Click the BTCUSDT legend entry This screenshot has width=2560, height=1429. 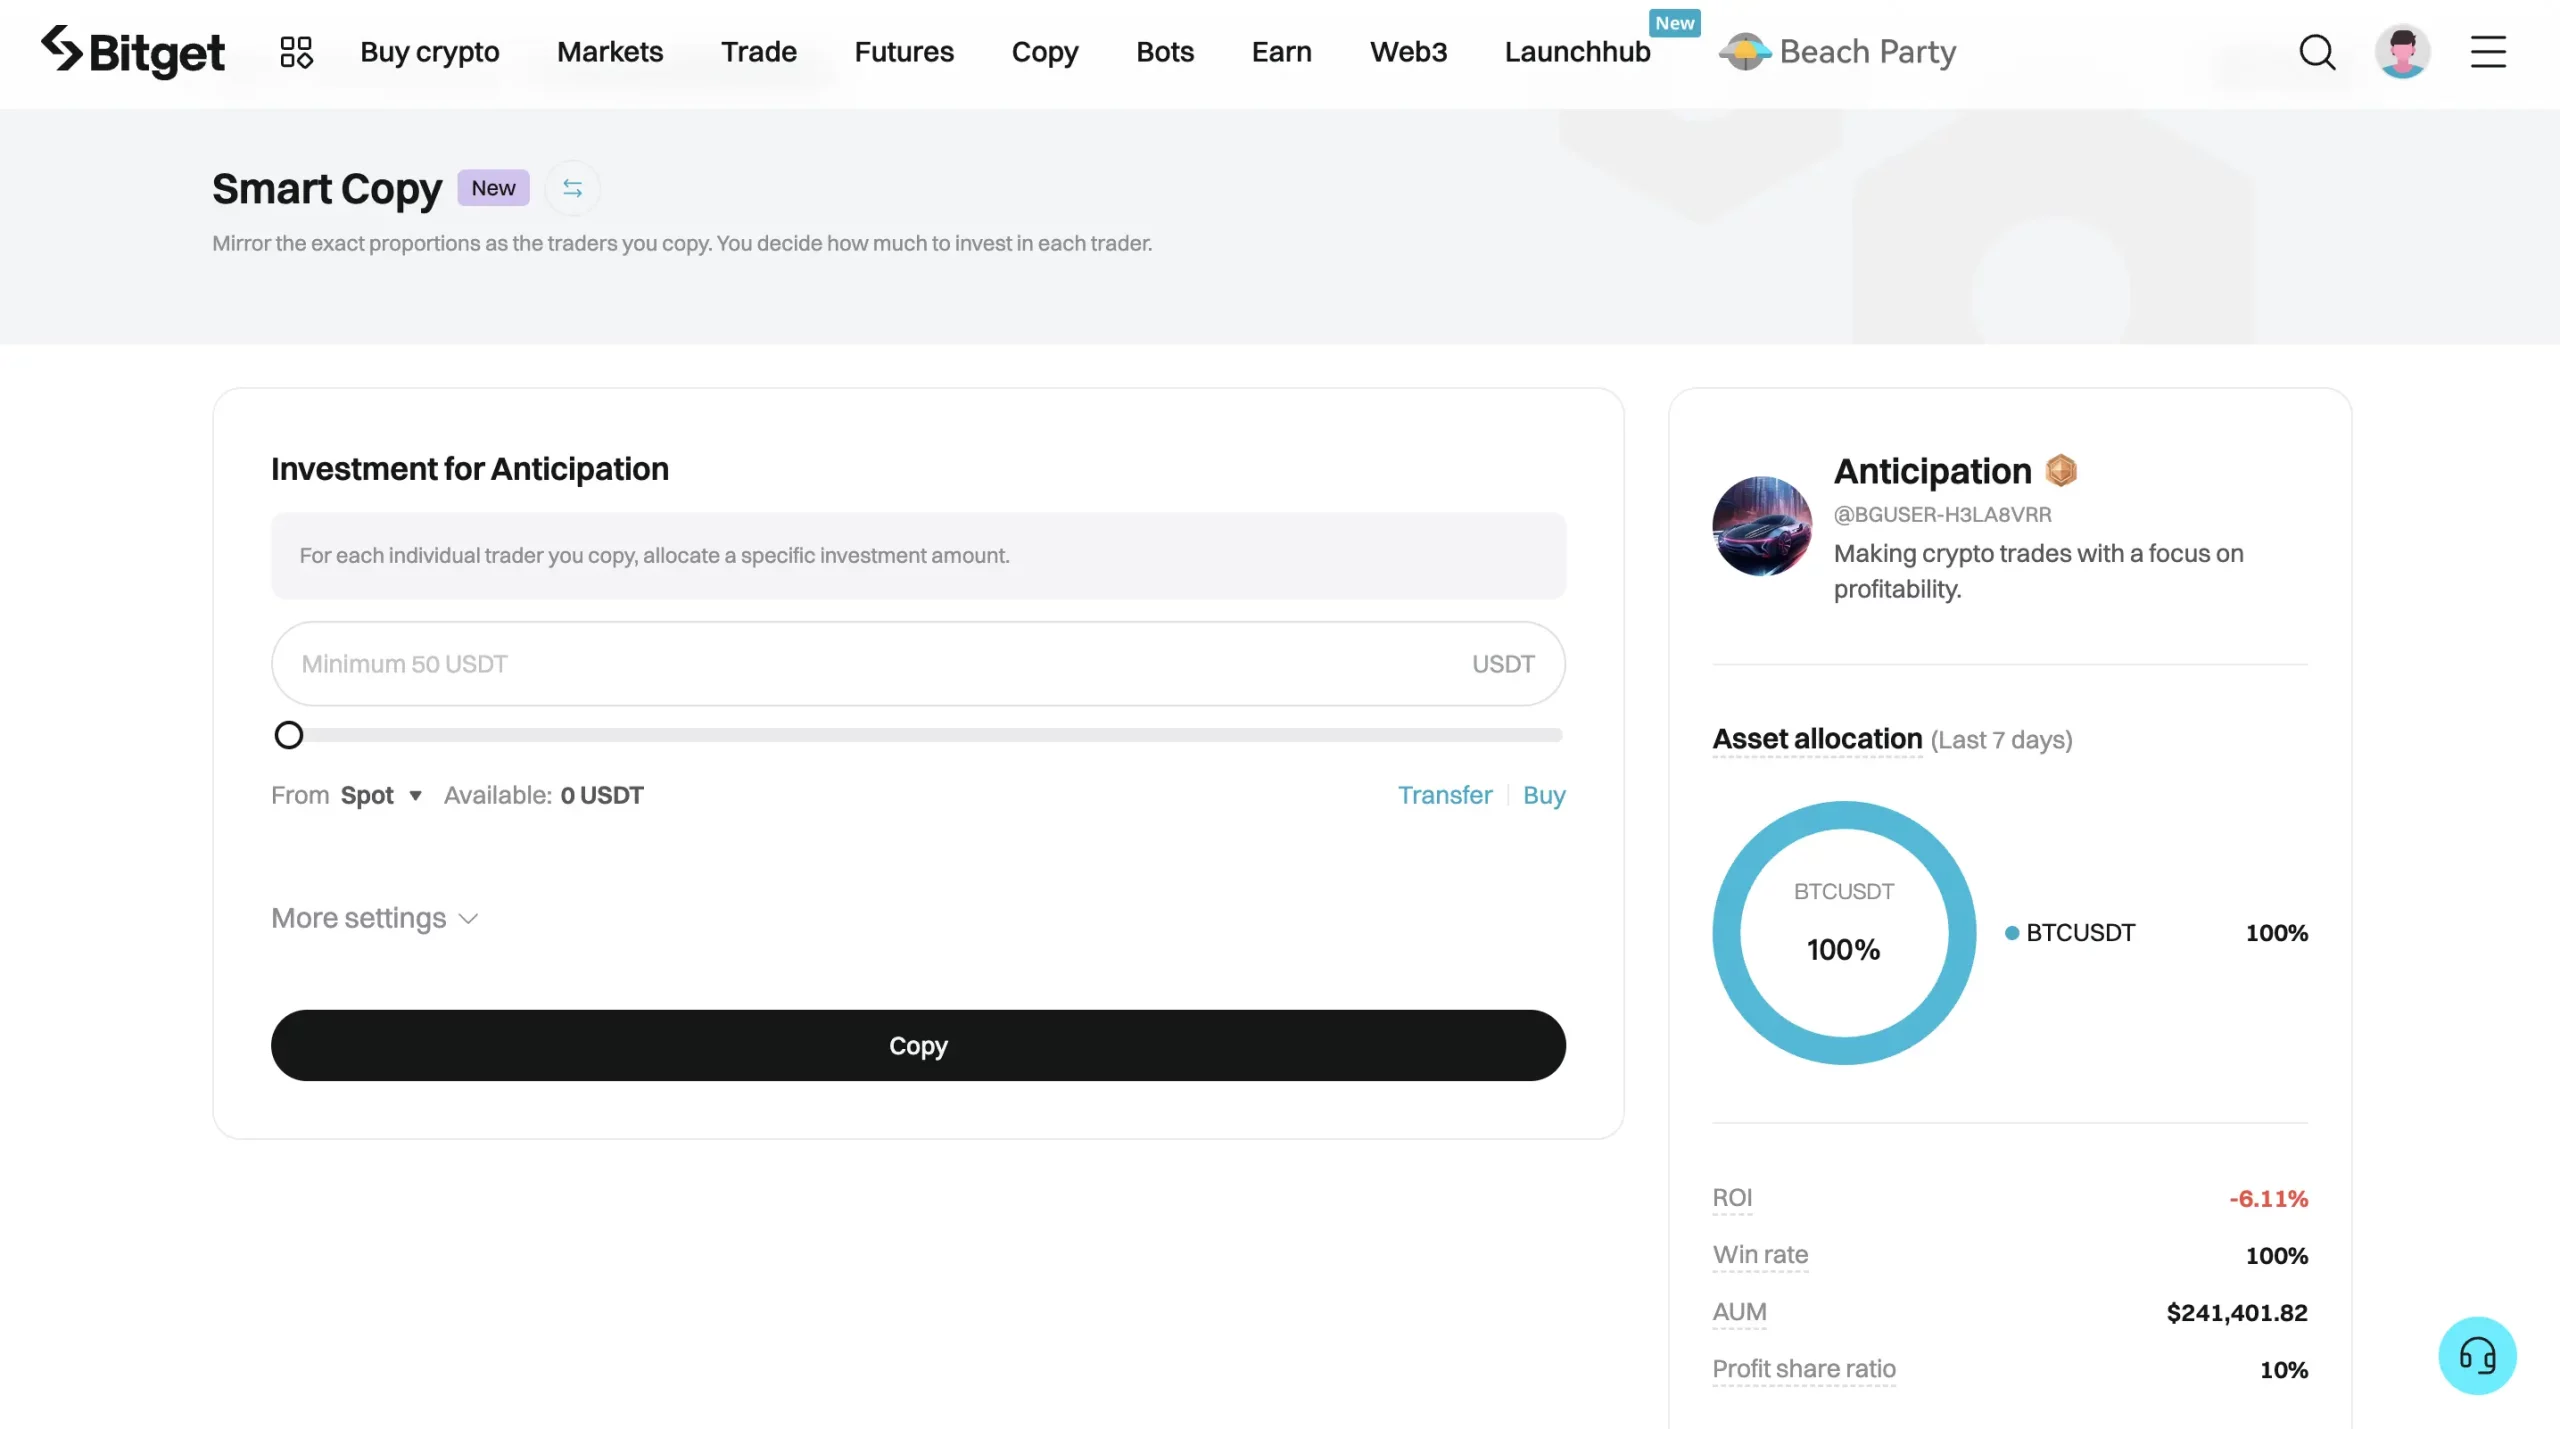2070,932
